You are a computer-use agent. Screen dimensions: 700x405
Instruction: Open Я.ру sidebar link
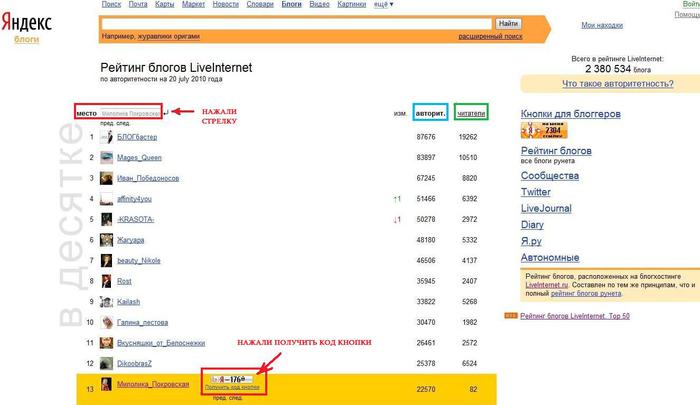click(x=531, y=241)
